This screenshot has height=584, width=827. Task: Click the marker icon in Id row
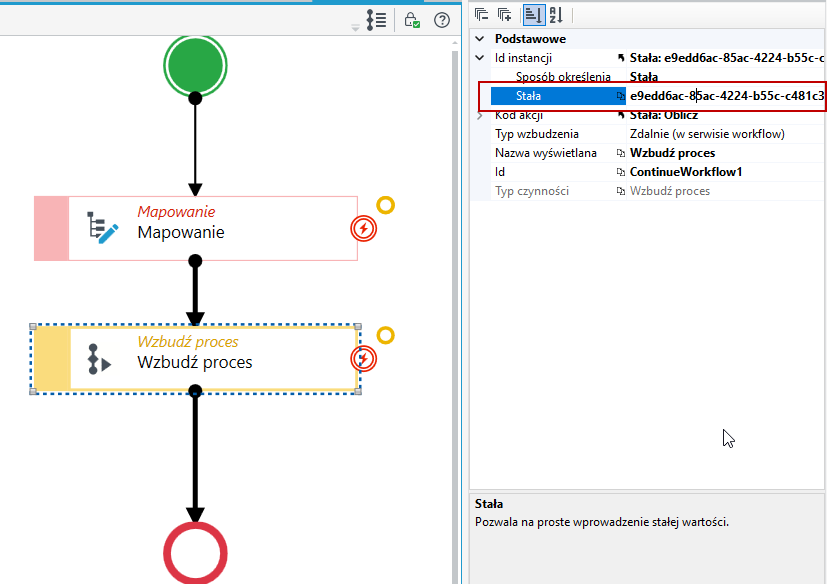click(621, 172)
